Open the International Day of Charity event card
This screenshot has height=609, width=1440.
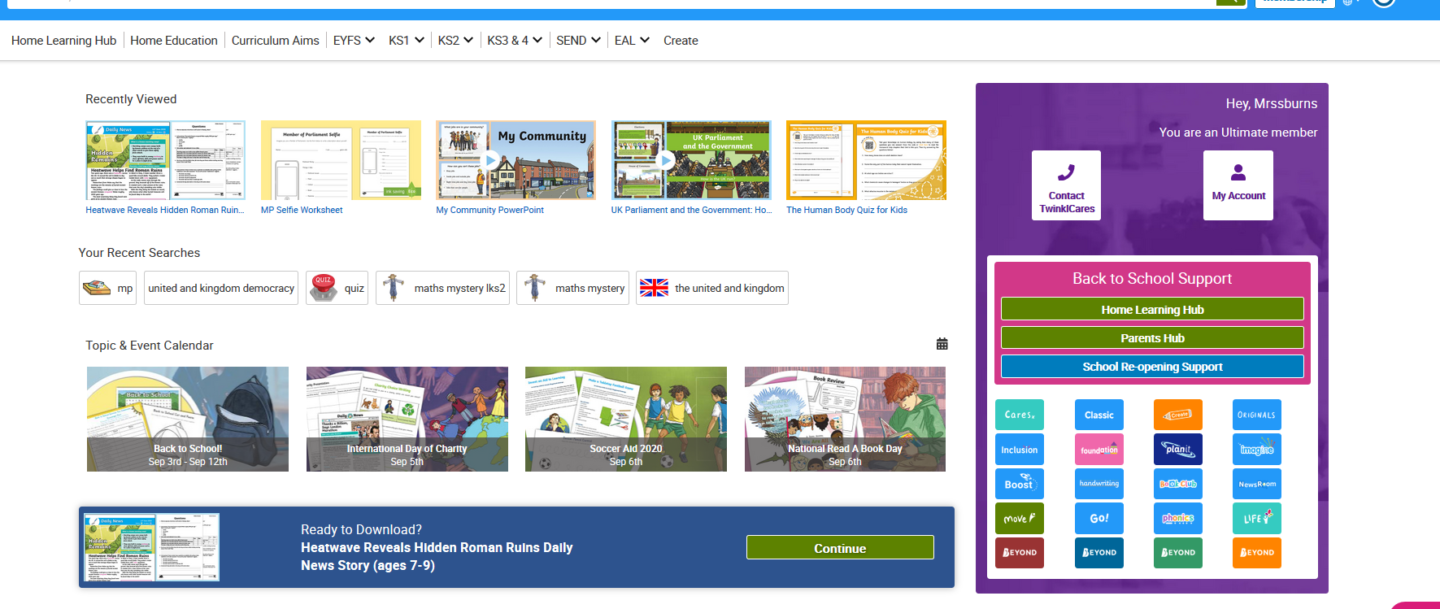click(407, 419)
